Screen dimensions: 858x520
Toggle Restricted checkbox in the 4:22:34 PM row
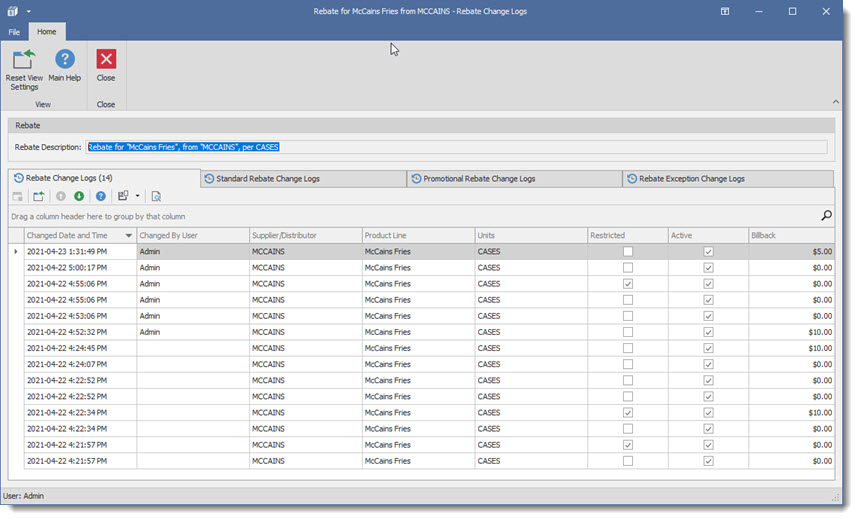point(628,412)
